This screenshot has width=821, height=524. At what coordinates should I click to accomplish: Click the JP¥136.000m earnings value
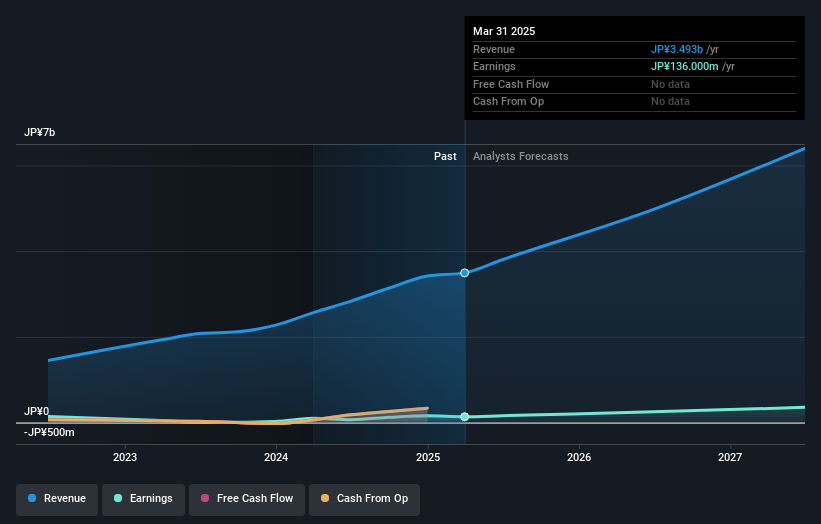684,66
